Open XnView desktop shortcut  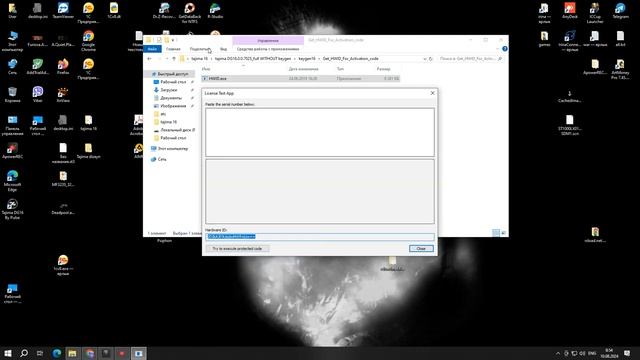tap(63, 94)
